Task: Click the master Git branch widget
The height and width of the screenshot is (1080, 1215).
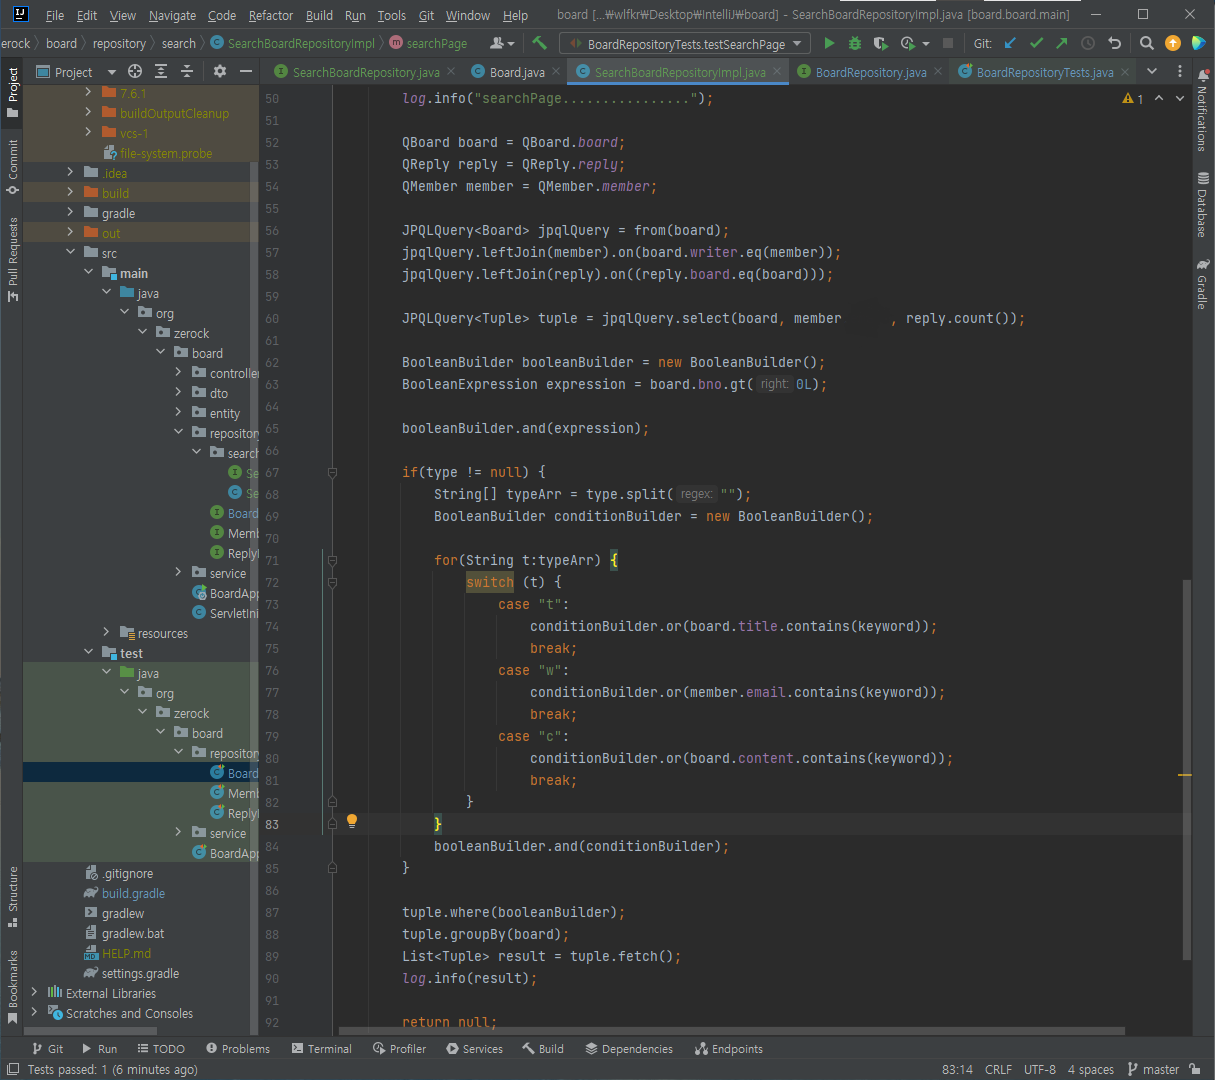Action: [1153, 1069]
